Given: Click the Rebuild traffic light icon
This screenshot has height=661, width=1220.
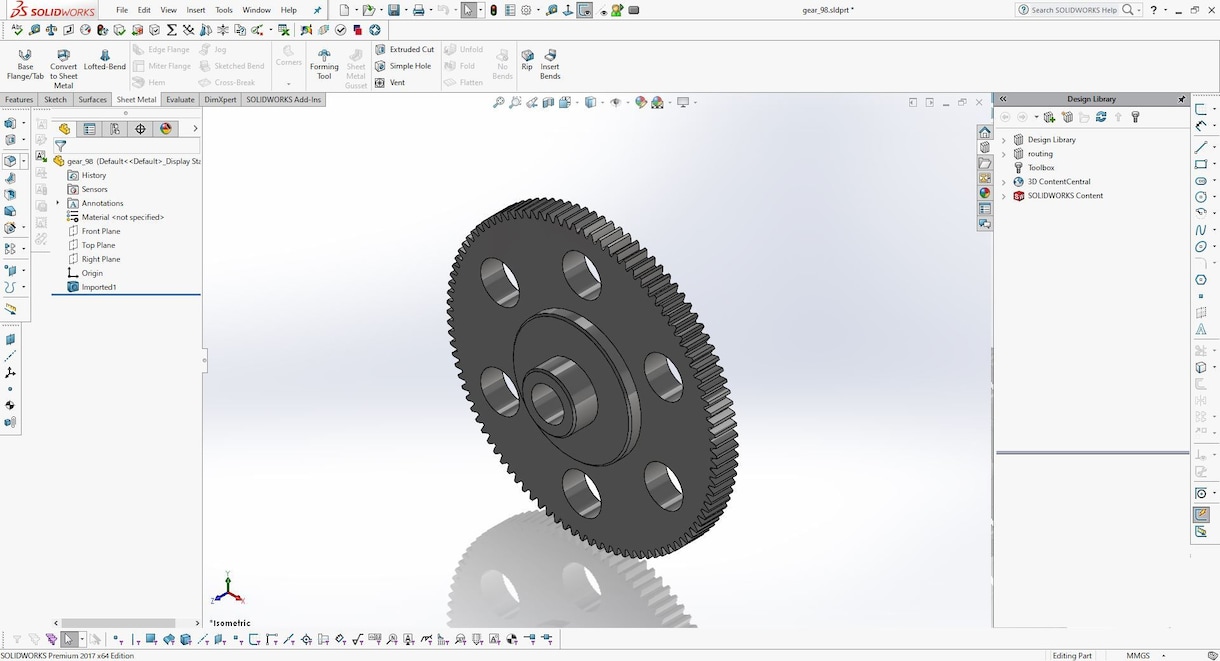Looking at the screenshot, I should coord(493,10).
